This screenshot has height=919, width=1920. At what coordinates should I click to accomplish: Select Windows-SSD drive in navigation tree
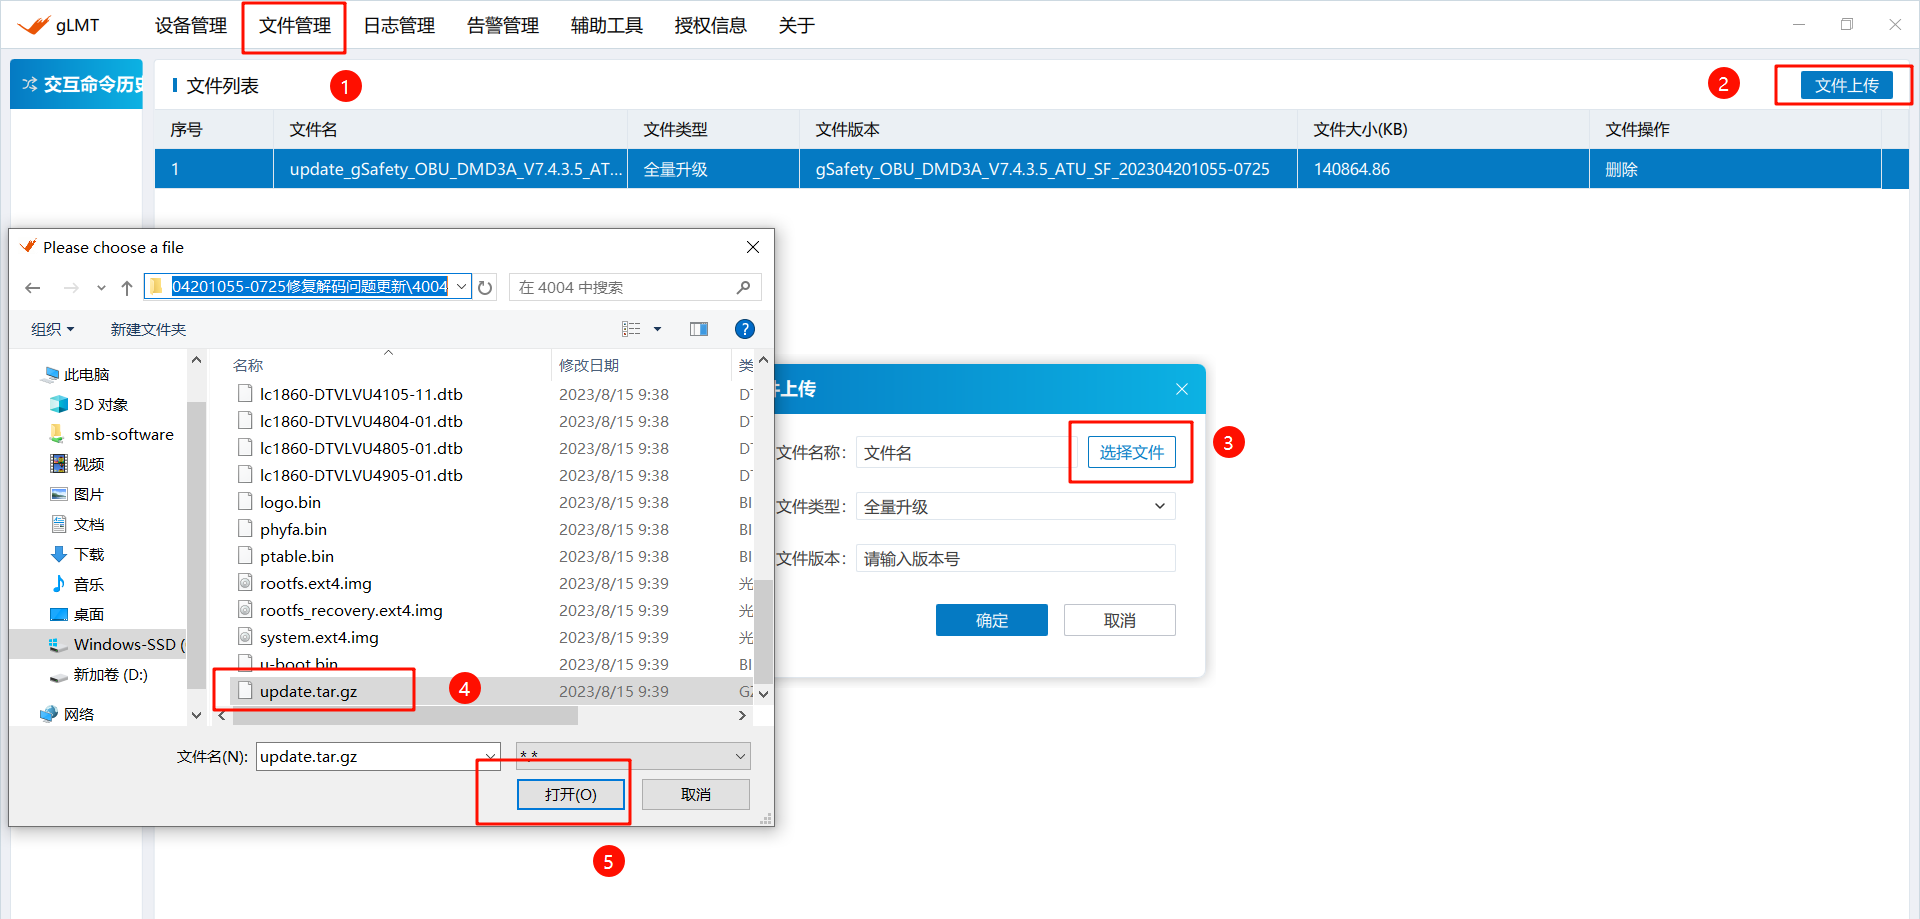point(124,645)
